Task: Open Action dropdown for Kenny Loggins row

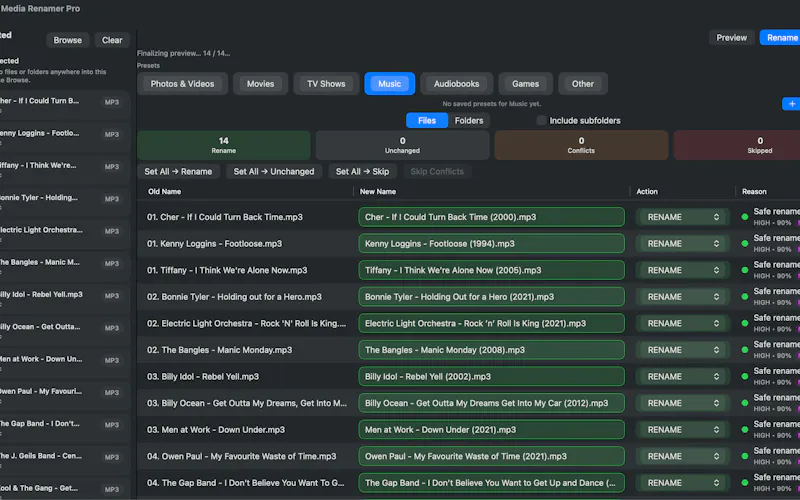Action: click(x=682, y=243)
